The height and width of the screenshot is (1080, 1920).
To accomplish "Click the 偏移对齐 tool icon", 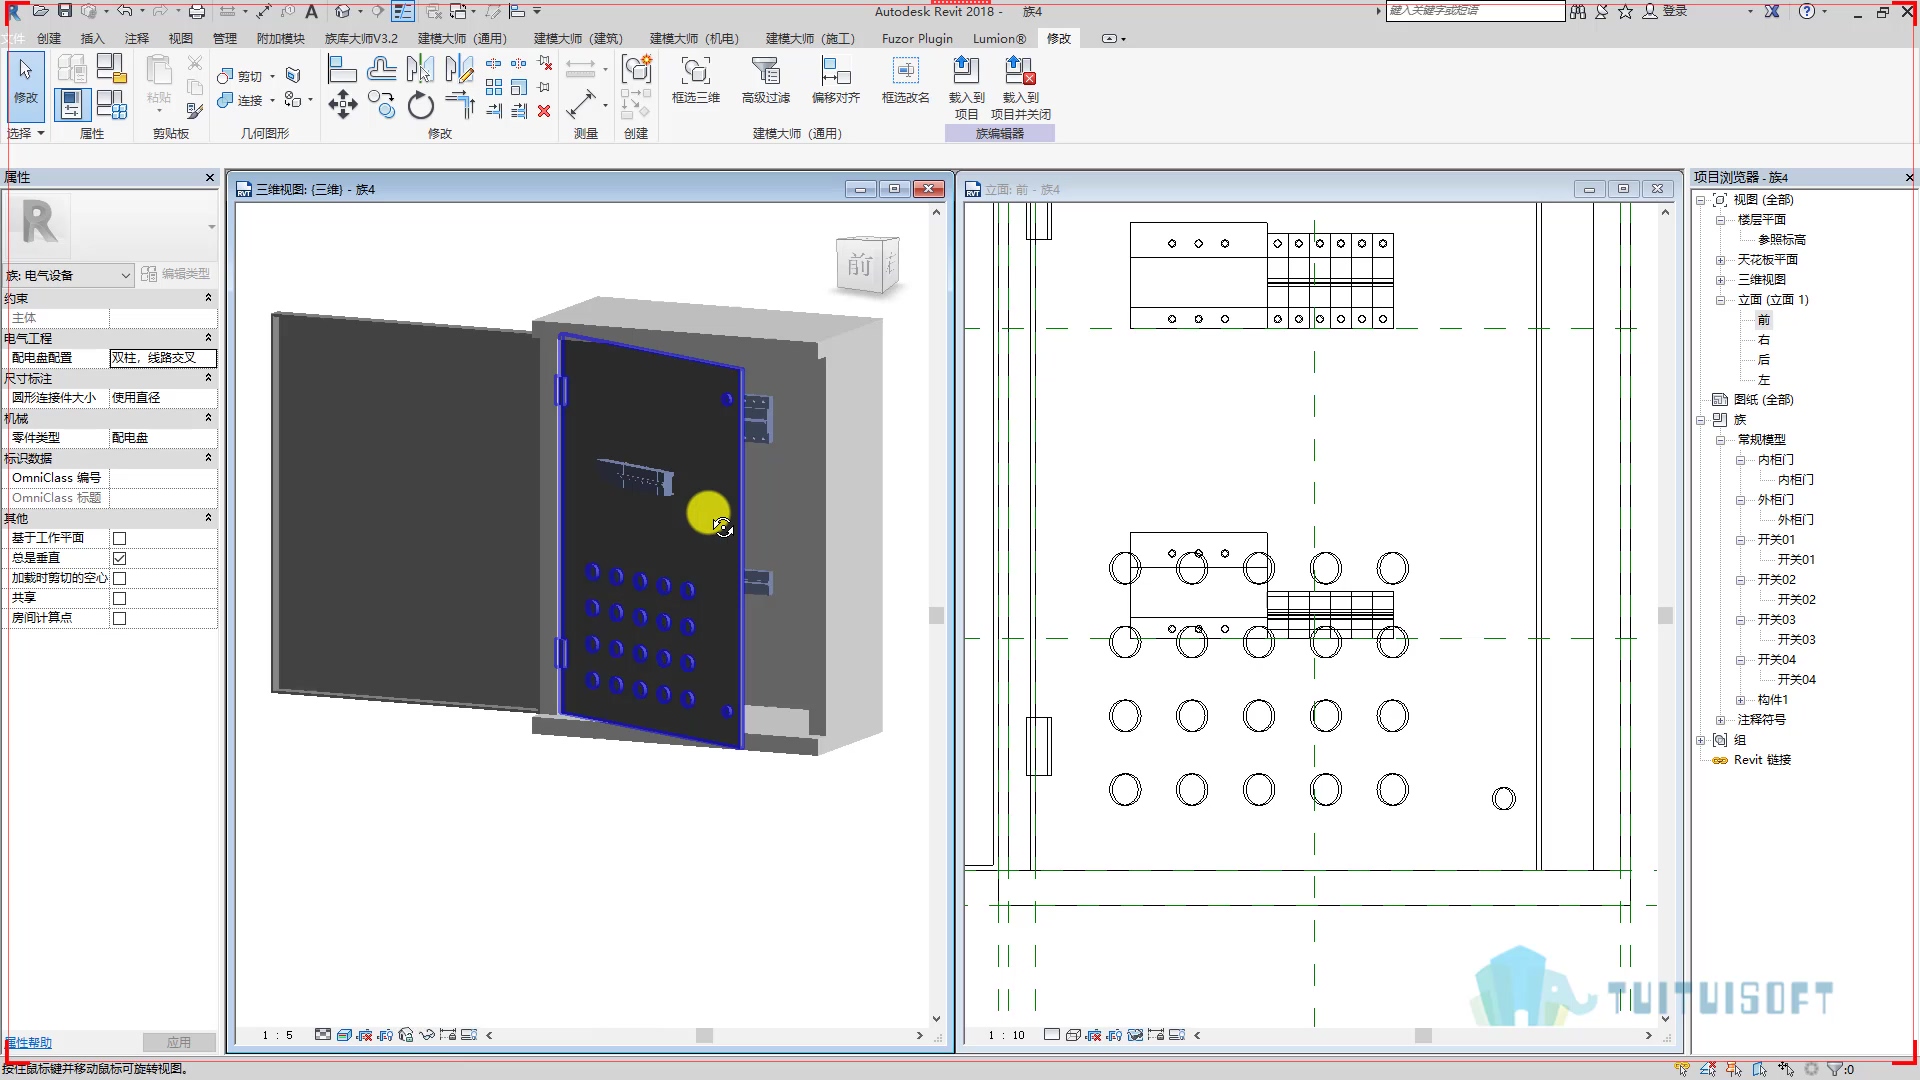I will (836, 80).
